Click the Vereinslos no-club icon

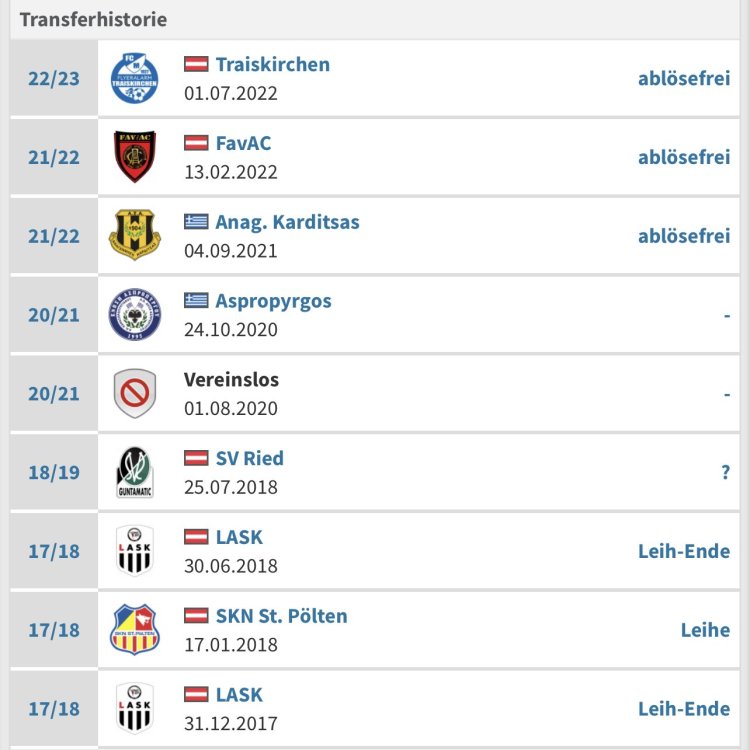134,393
